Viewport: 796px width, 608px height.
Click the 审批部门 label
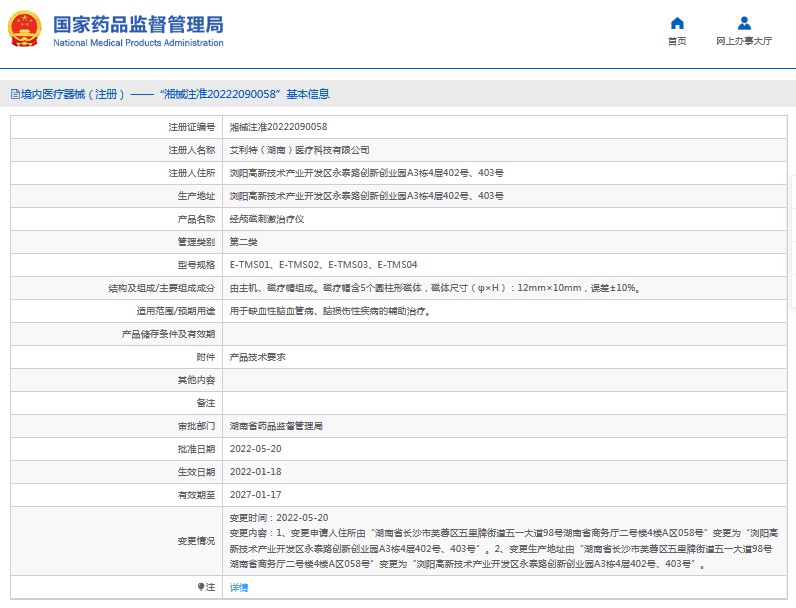pos(196,426)
